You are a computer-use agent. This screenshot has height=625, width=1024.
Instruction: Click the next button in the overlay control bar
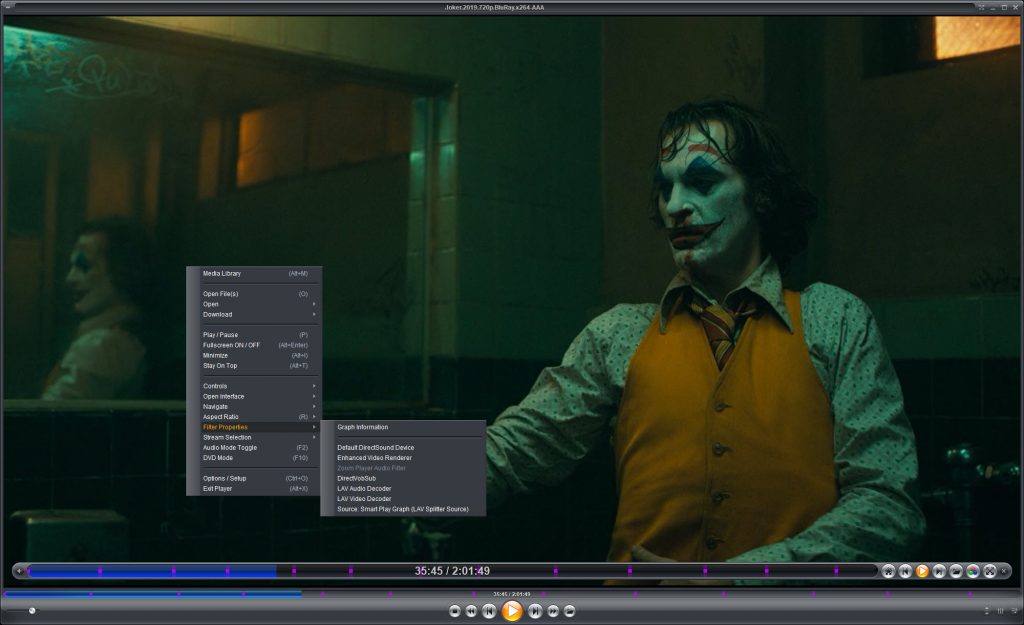(939, 571)
